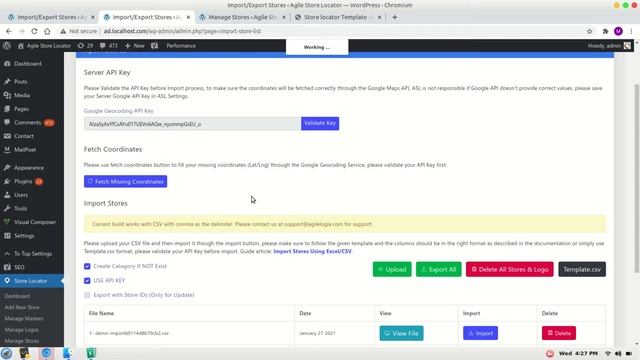The height and width of the screenshot is (360, 640).
Task: Open the Visual Composer admin bar icon
Action: 154,46
